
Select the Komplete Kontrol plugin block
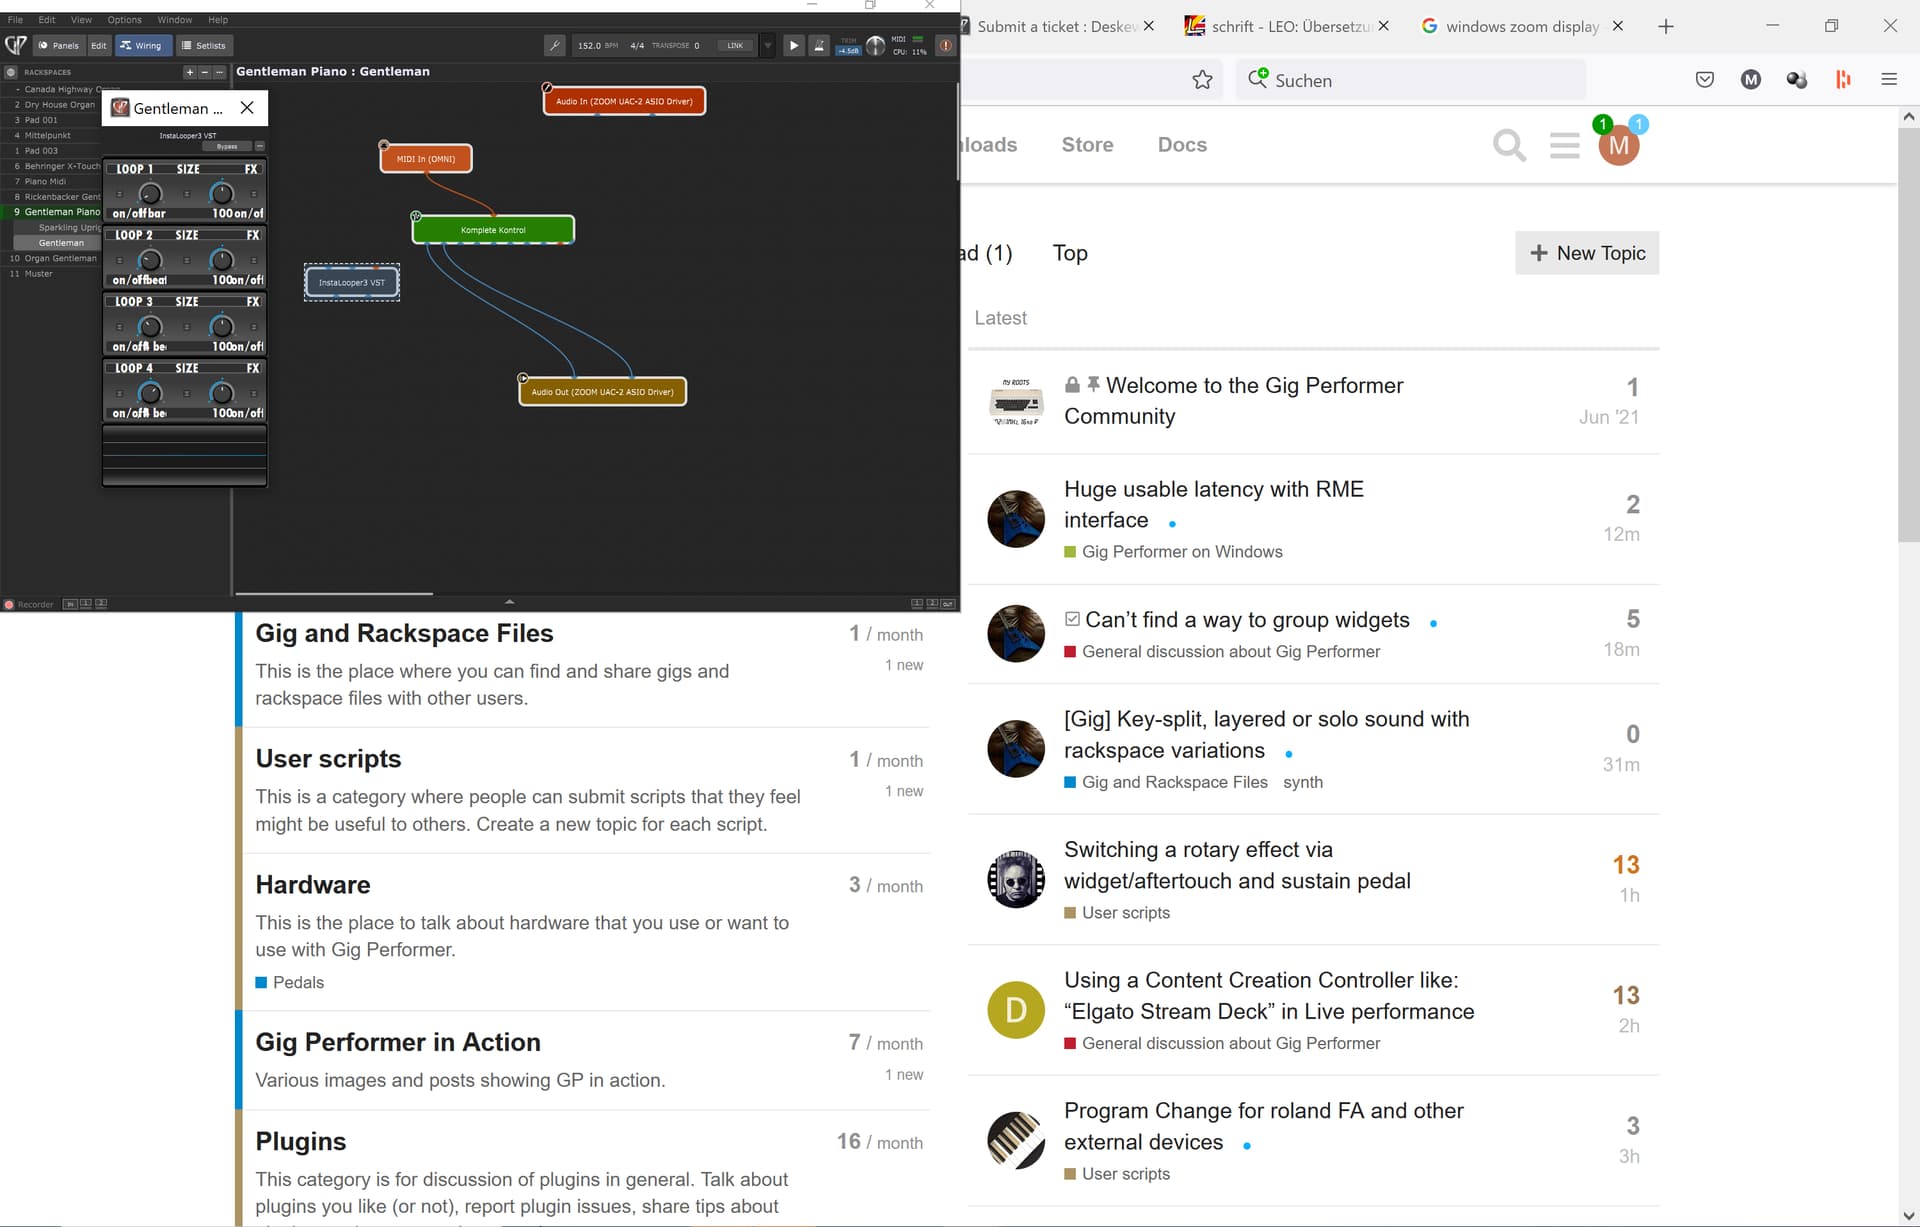coord(493,230)
